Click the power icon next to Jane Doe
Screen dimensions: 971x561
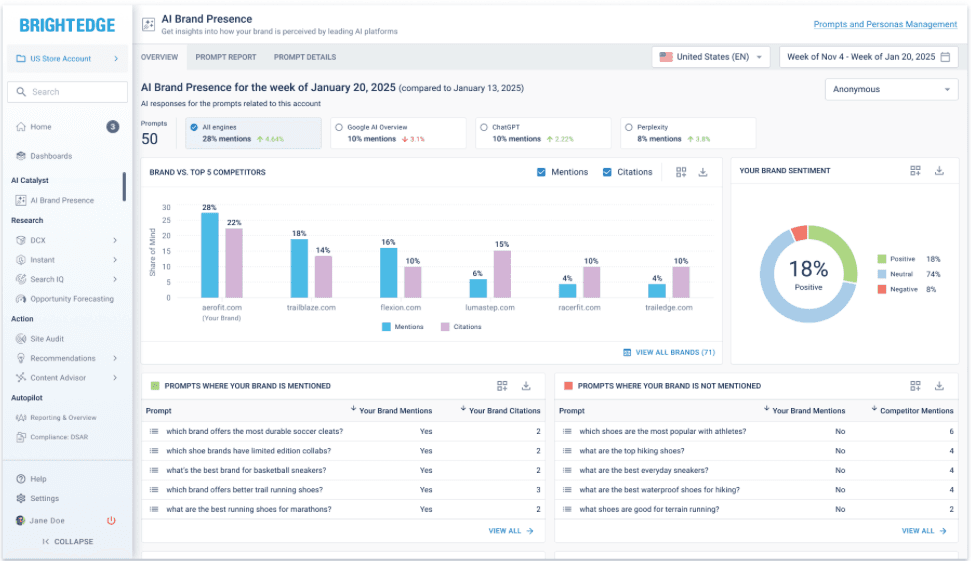pyautogui.click(x=111, y=521)
